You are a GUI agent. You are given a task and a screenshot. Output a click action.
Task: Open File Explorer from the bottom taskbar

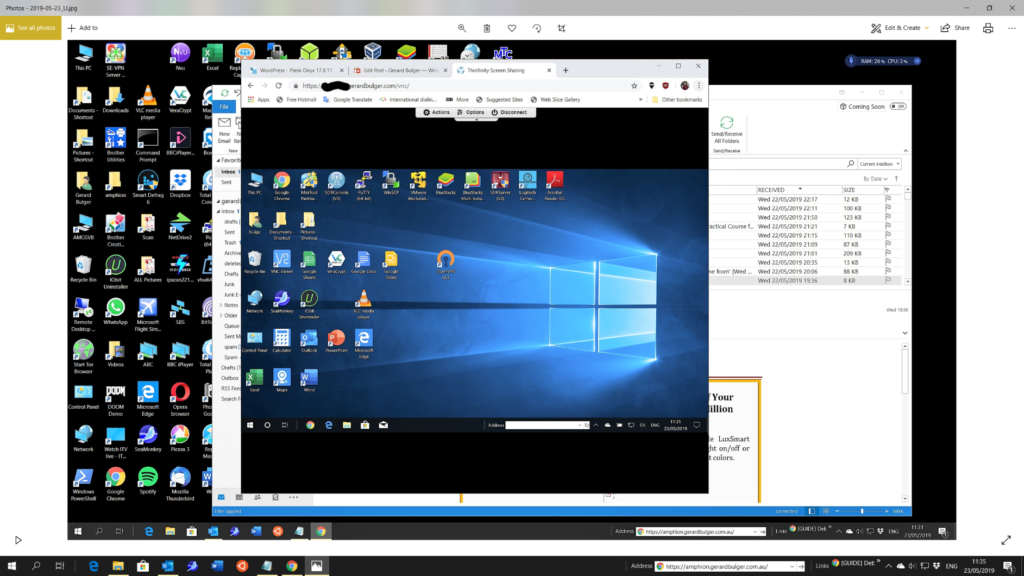pyautogui.click(x=118, y=566)
